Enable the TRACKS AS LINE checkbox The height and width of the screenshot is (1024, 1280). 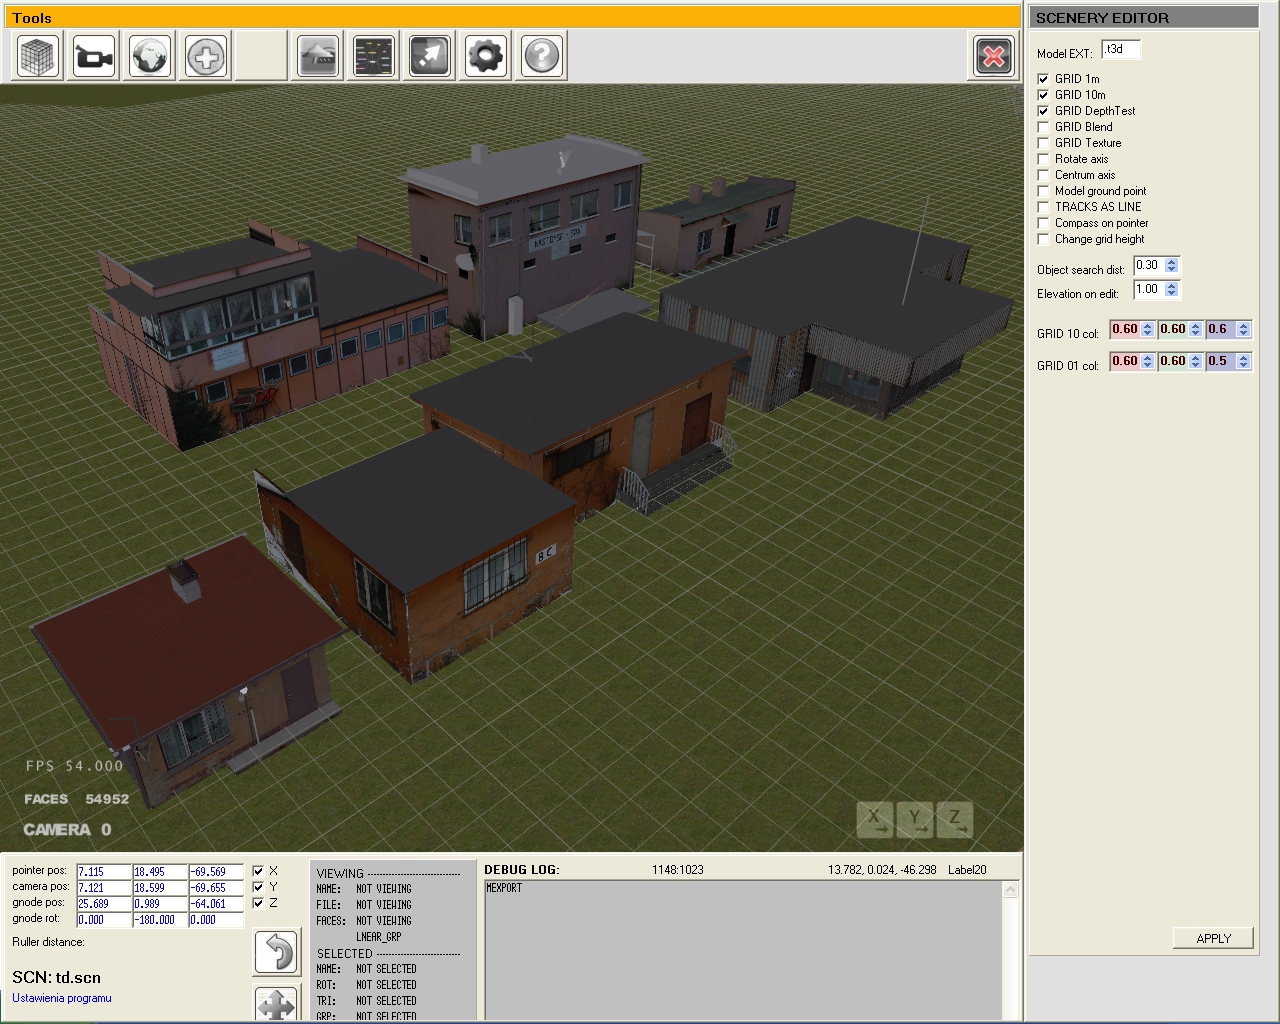pos(1043,207)
